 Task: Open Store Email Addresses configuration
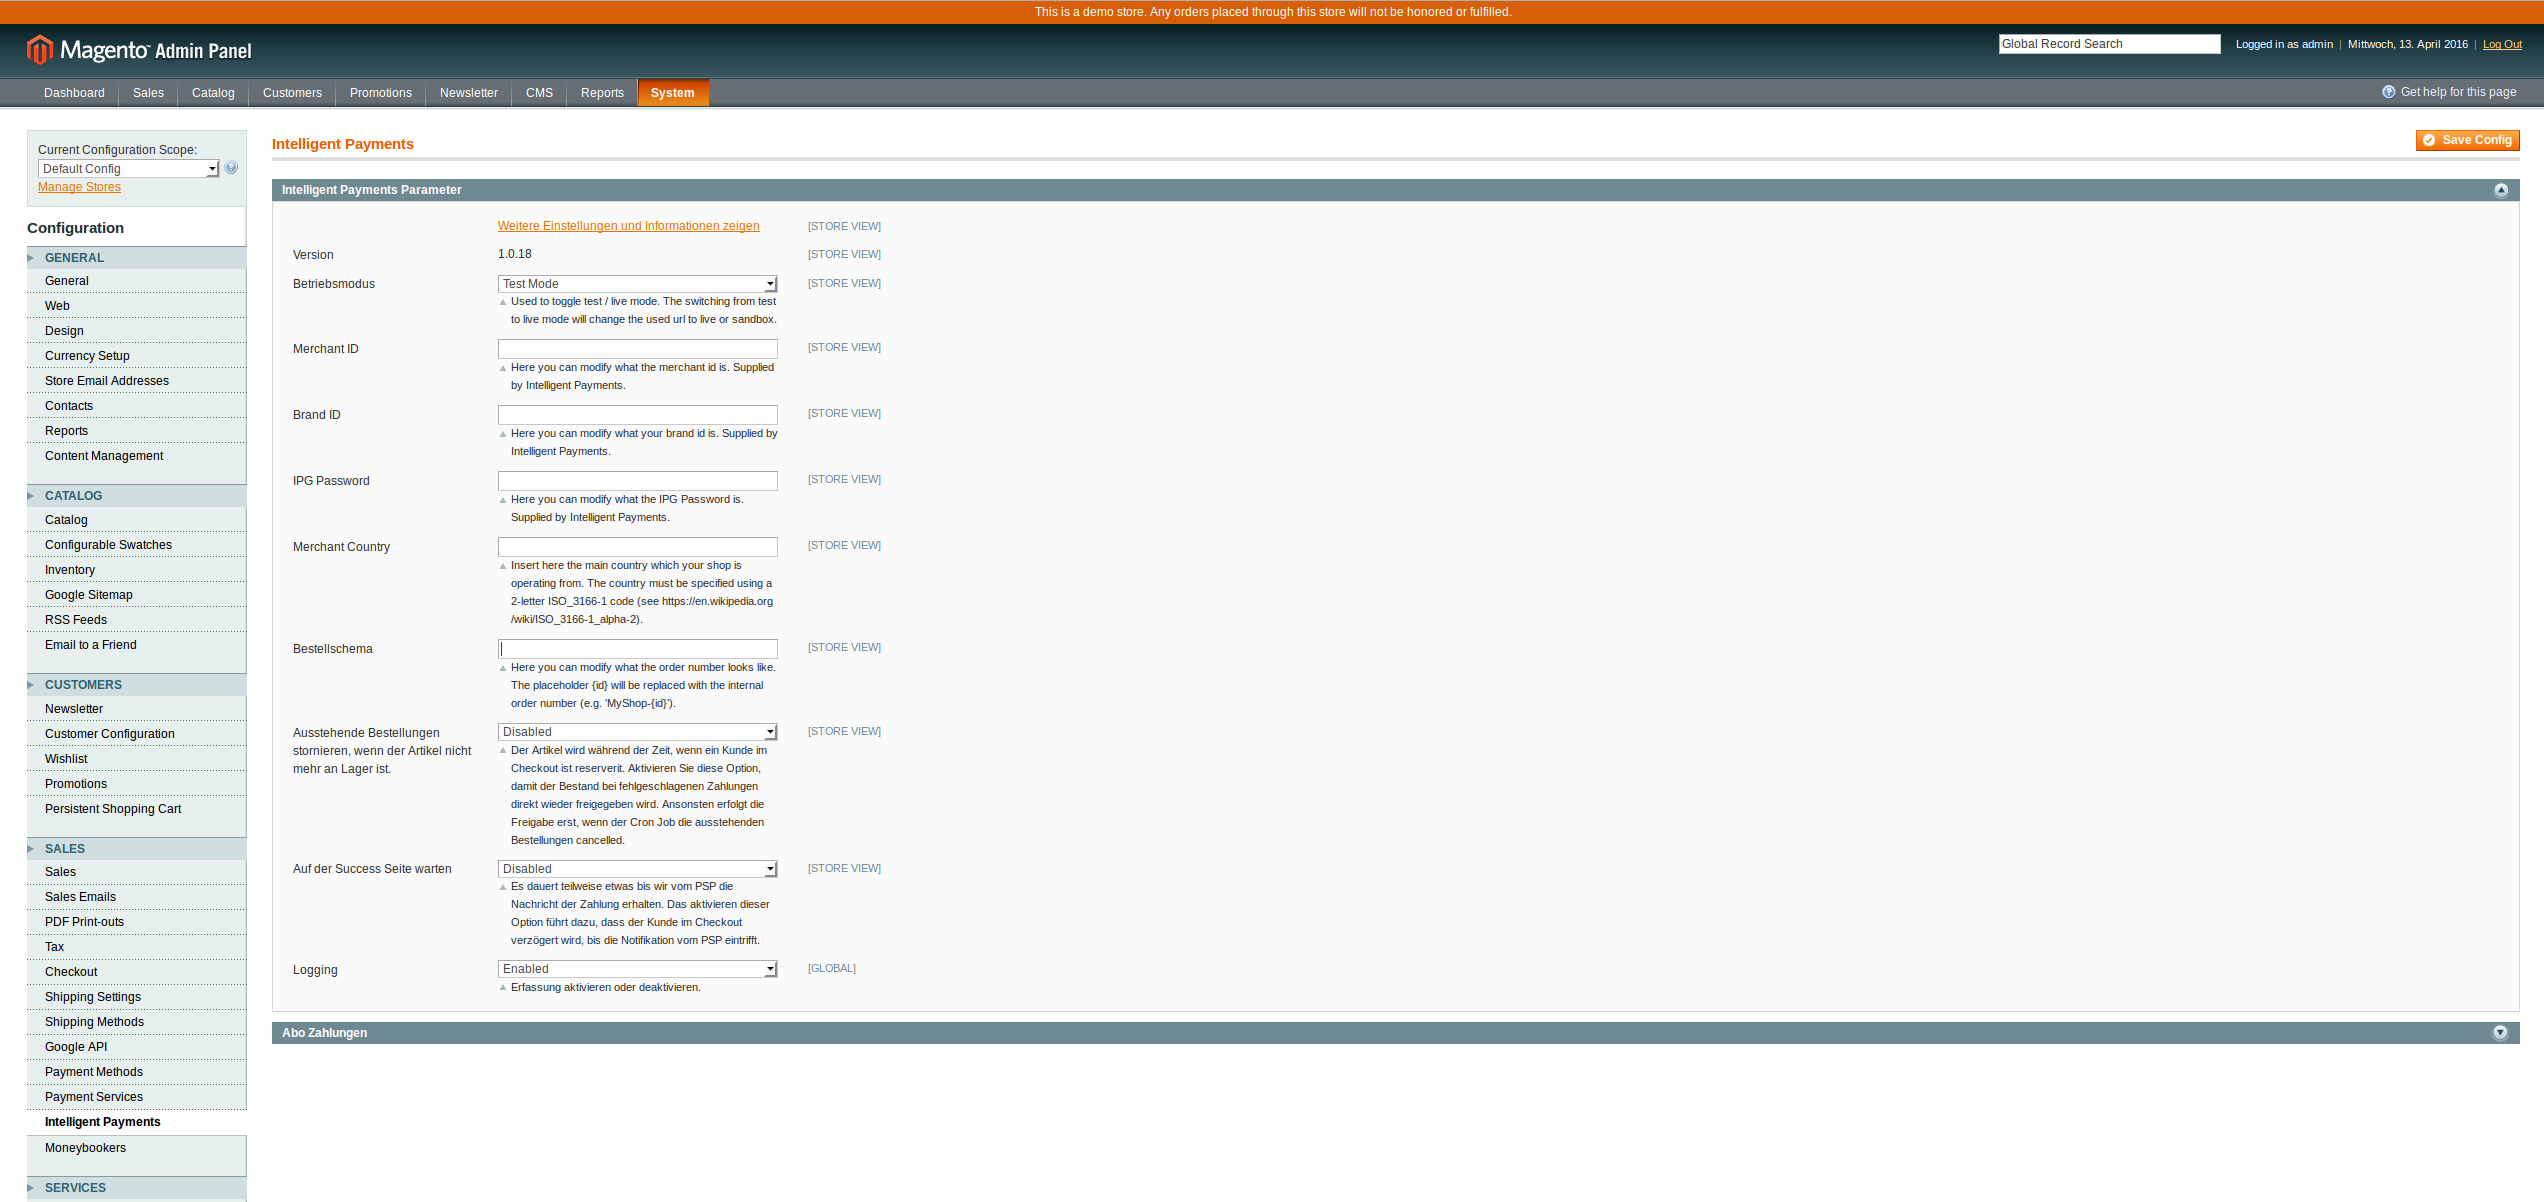point(136,381)
